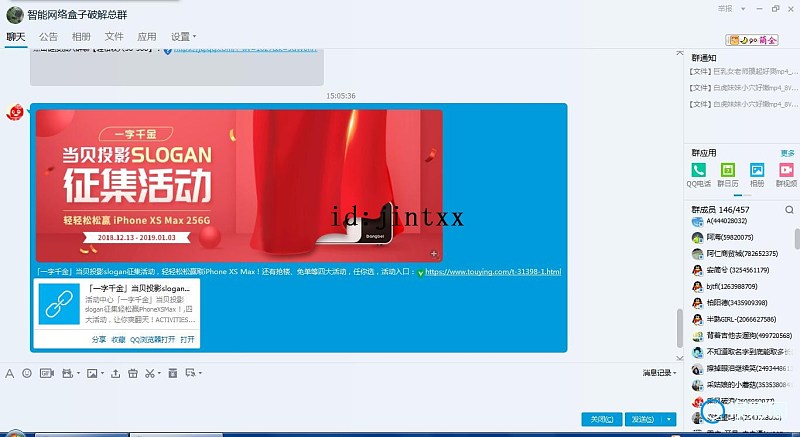Click the last icon of the chat toolbar
Screen dimensions: 800x437
[191, 373]
